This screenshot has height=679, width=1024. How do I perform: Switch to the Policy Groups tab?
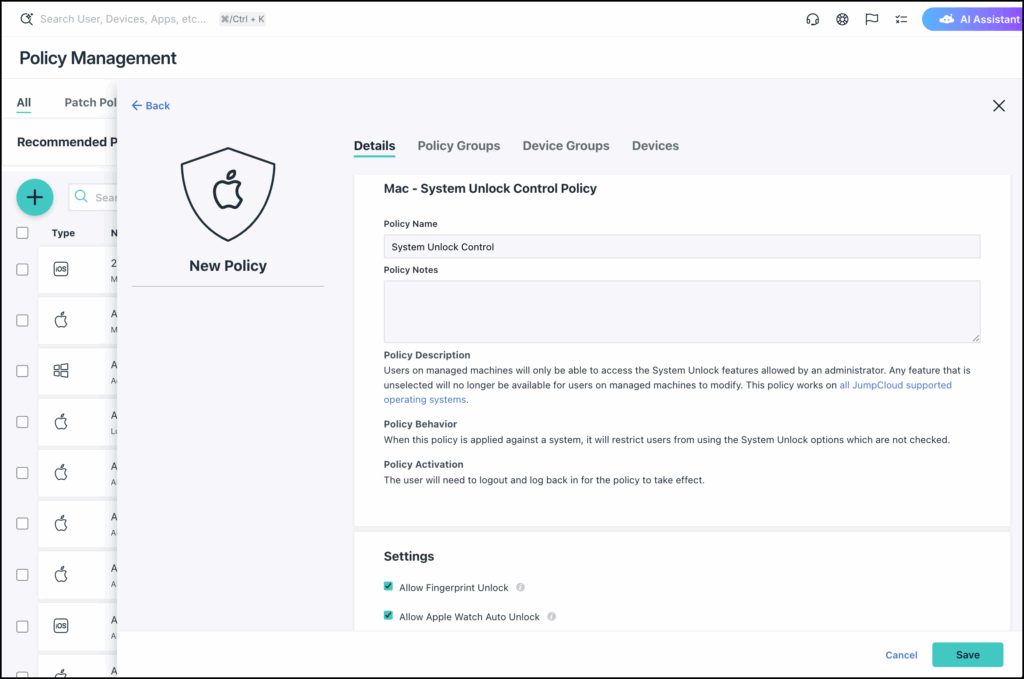[458, 146]
